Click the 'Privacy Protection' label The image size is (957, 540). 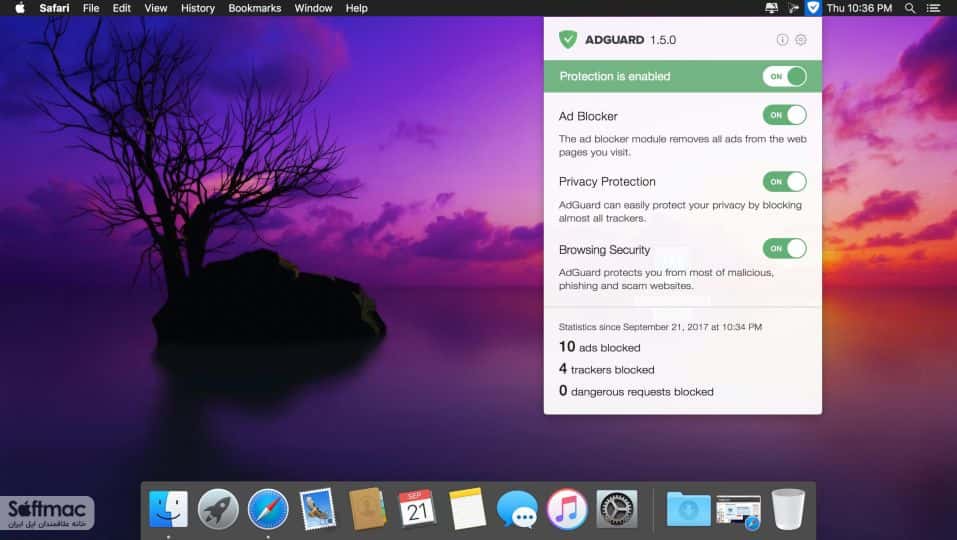click(x=607, y=182)
